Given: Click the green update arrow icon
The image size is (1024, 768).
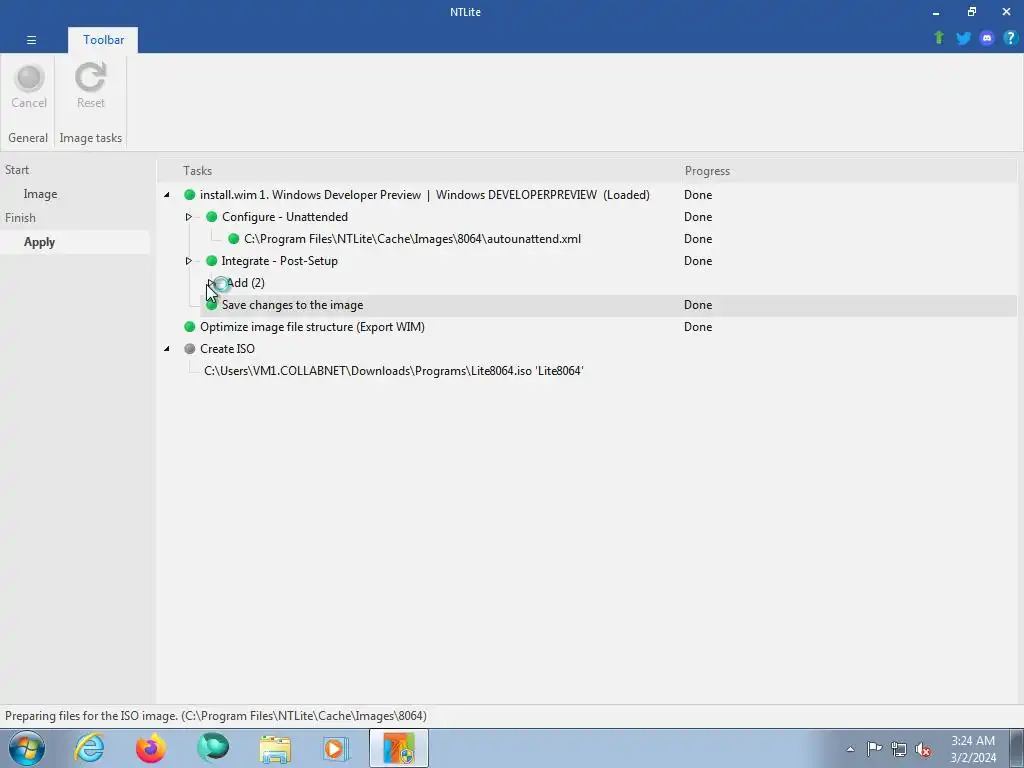Looking at the screenshot, I should tap(938, 38).
